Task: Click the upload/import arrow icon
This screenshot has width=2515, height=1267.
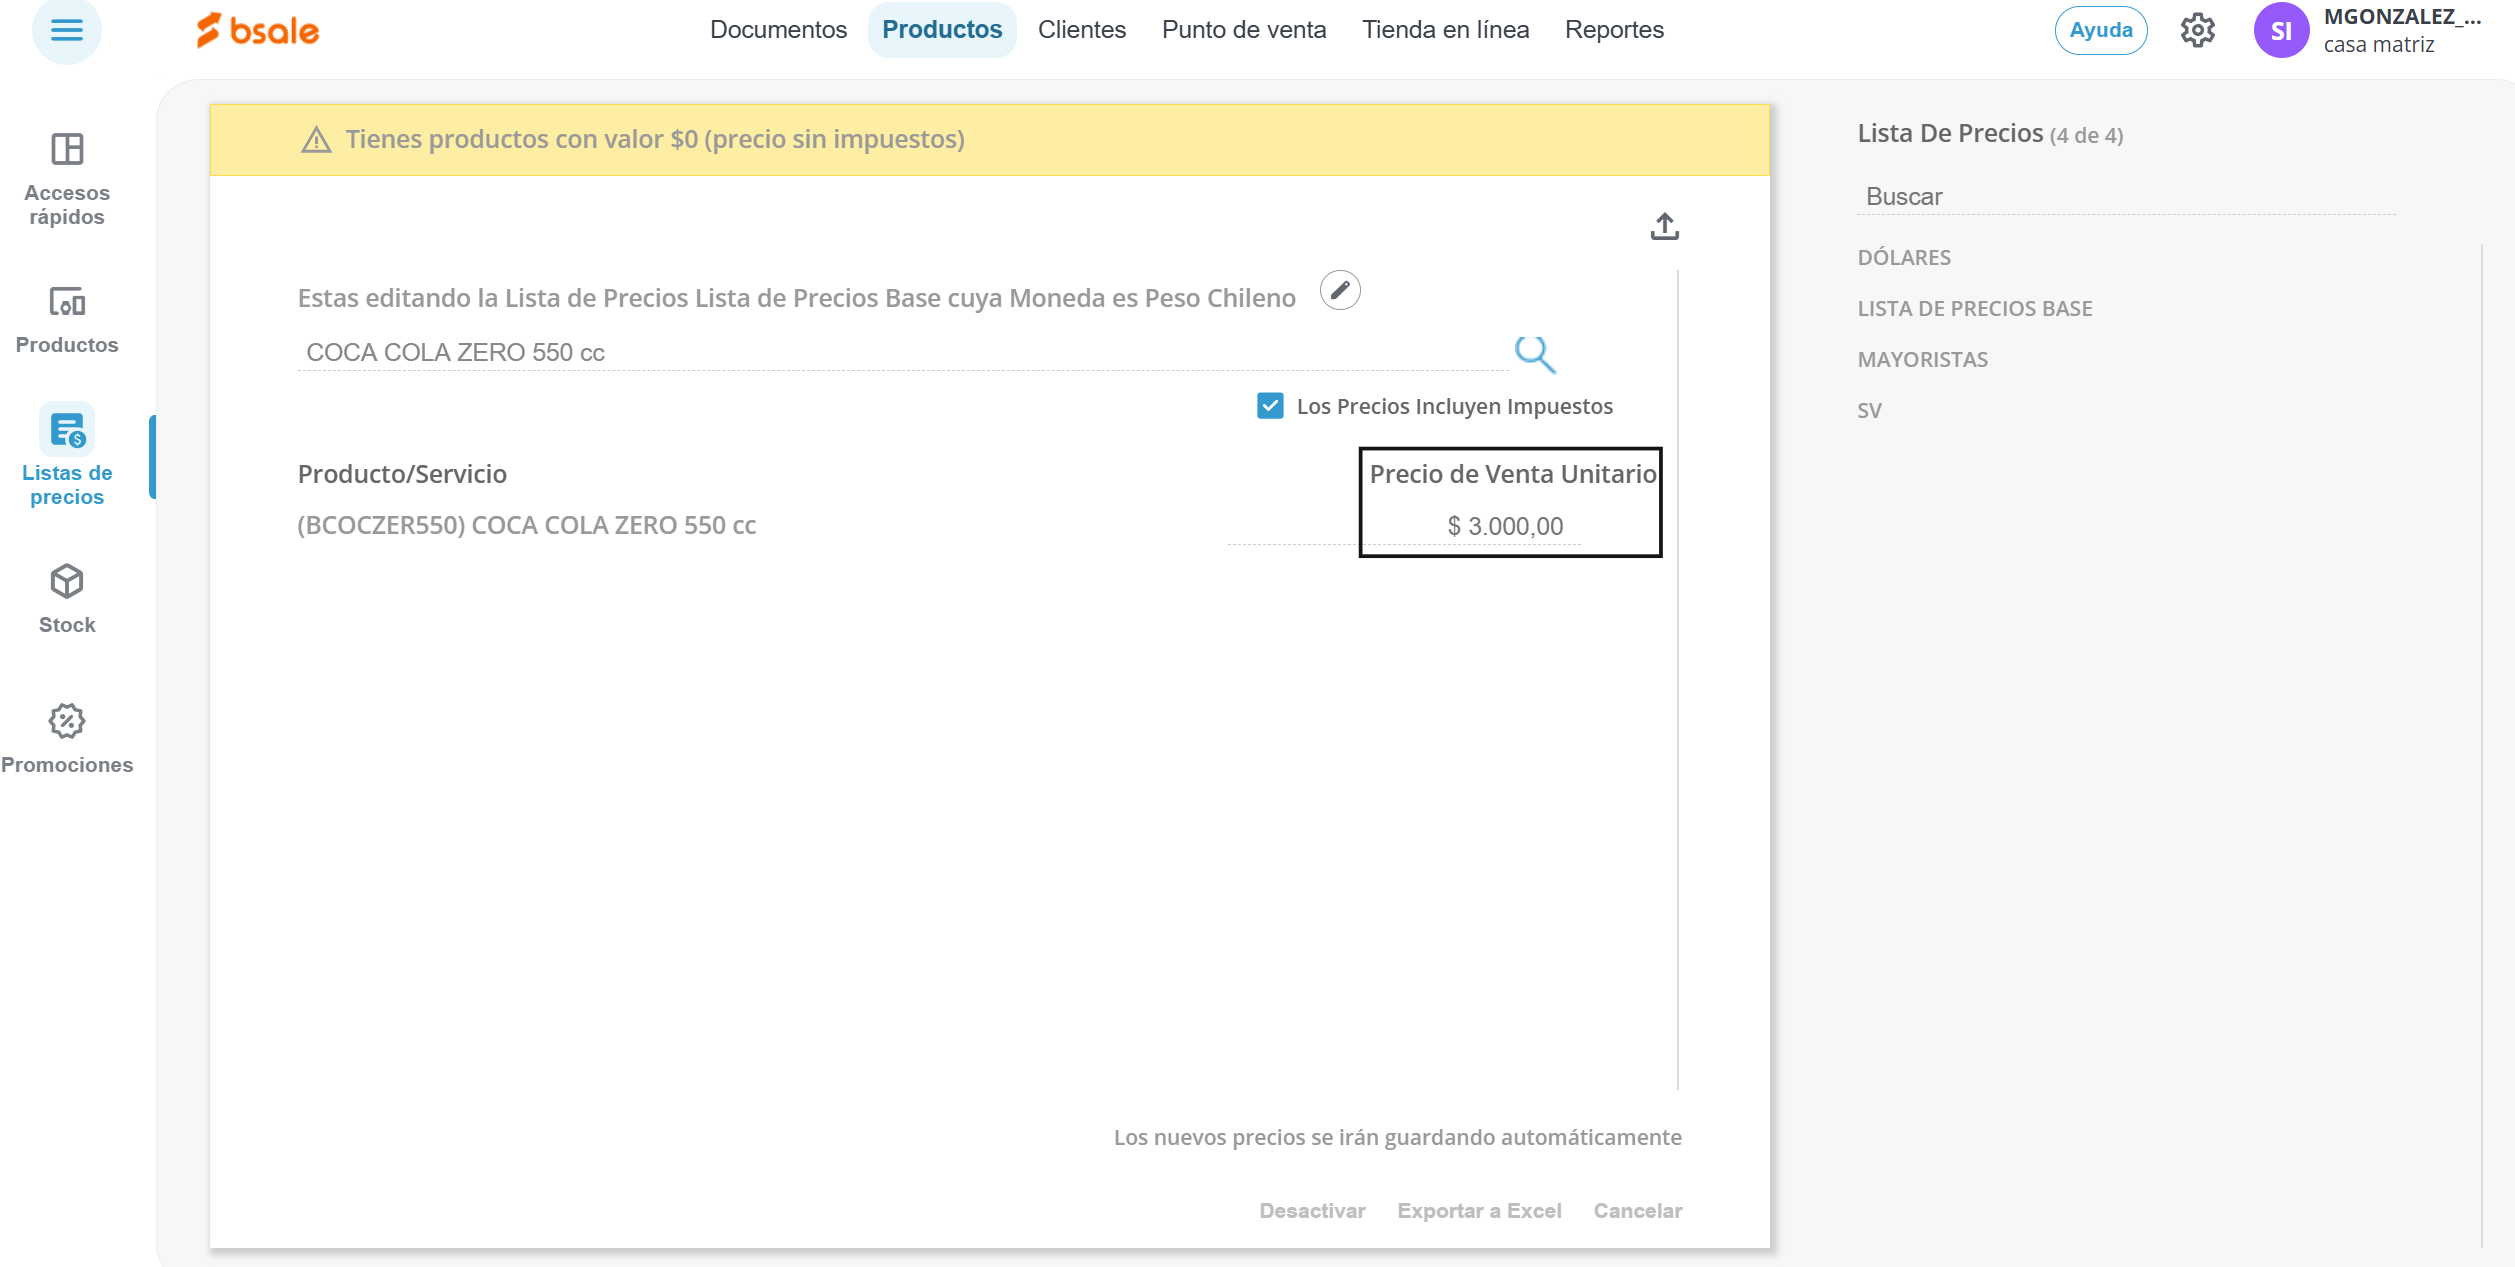Action: pyautogui.click(x=1664, y=227)
